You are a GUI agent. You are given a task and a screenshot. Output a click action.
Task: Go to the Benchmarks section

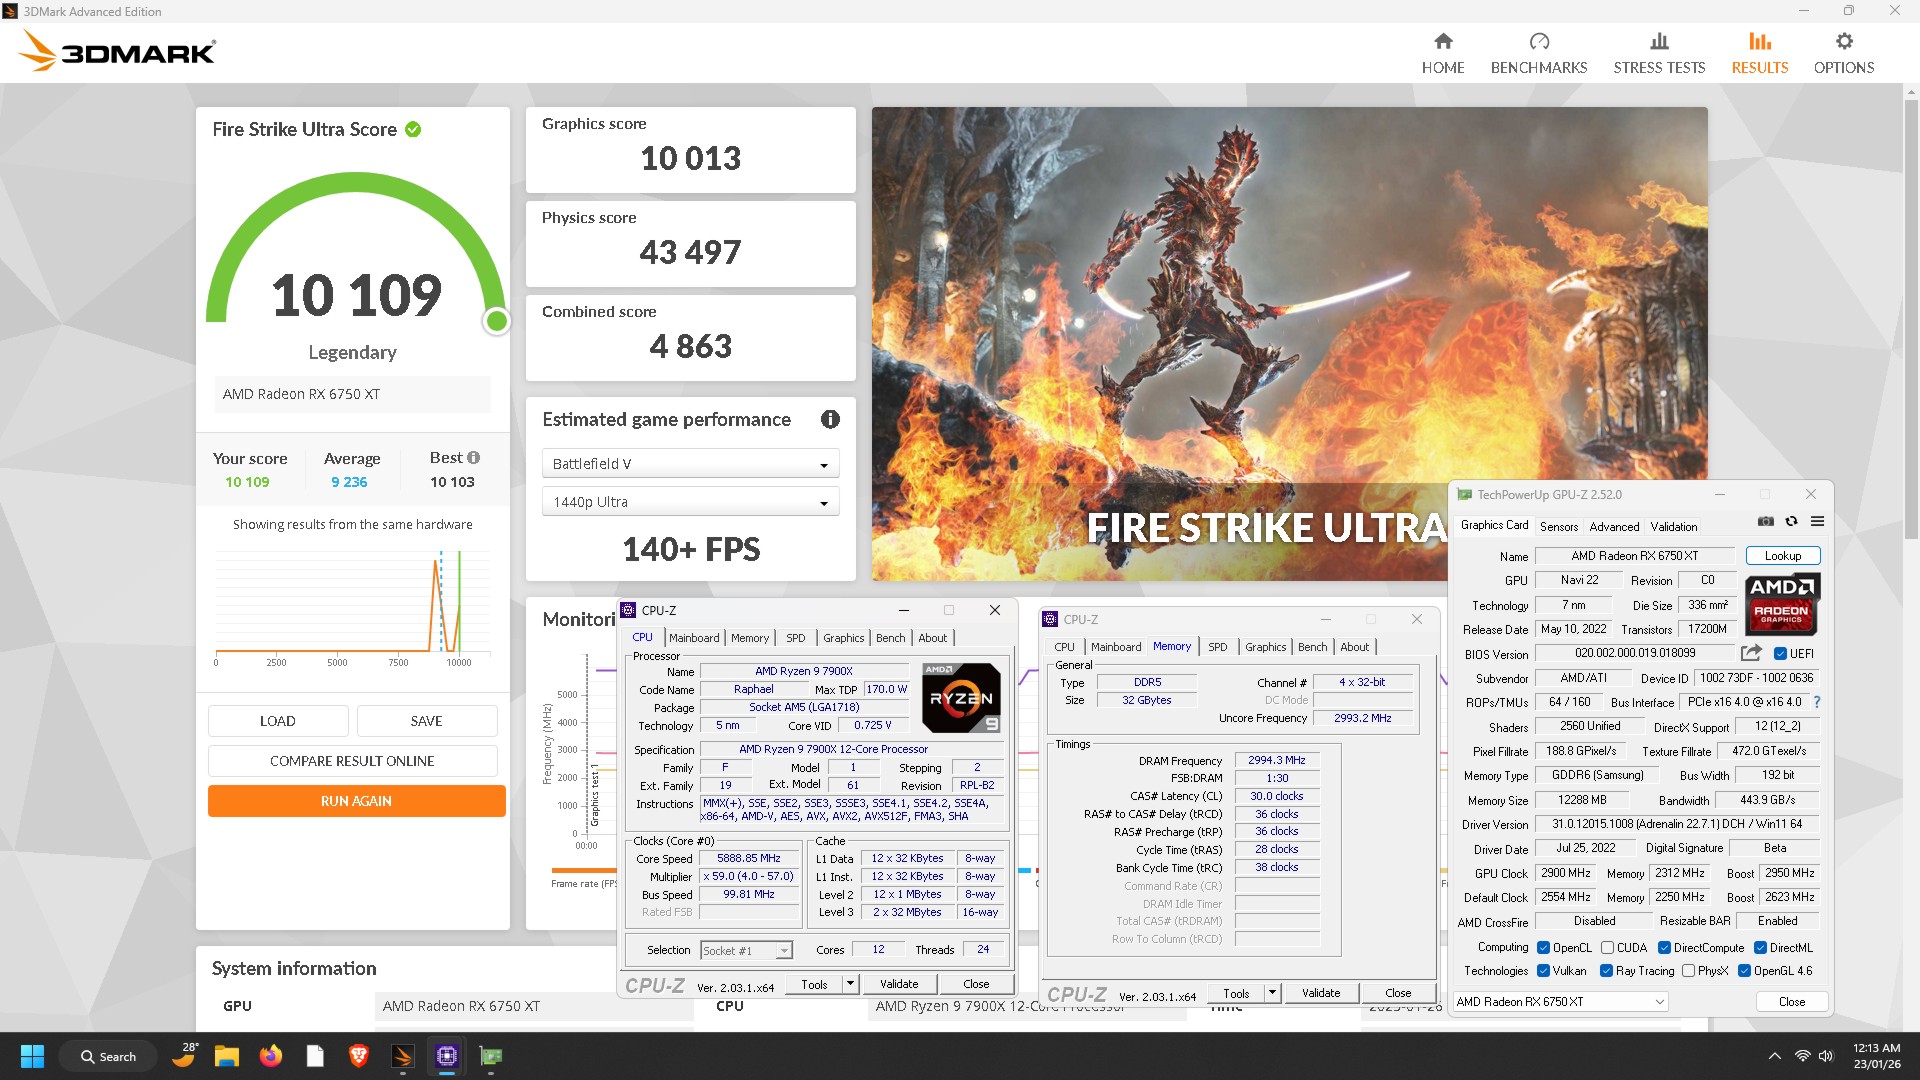[1538, 53]
